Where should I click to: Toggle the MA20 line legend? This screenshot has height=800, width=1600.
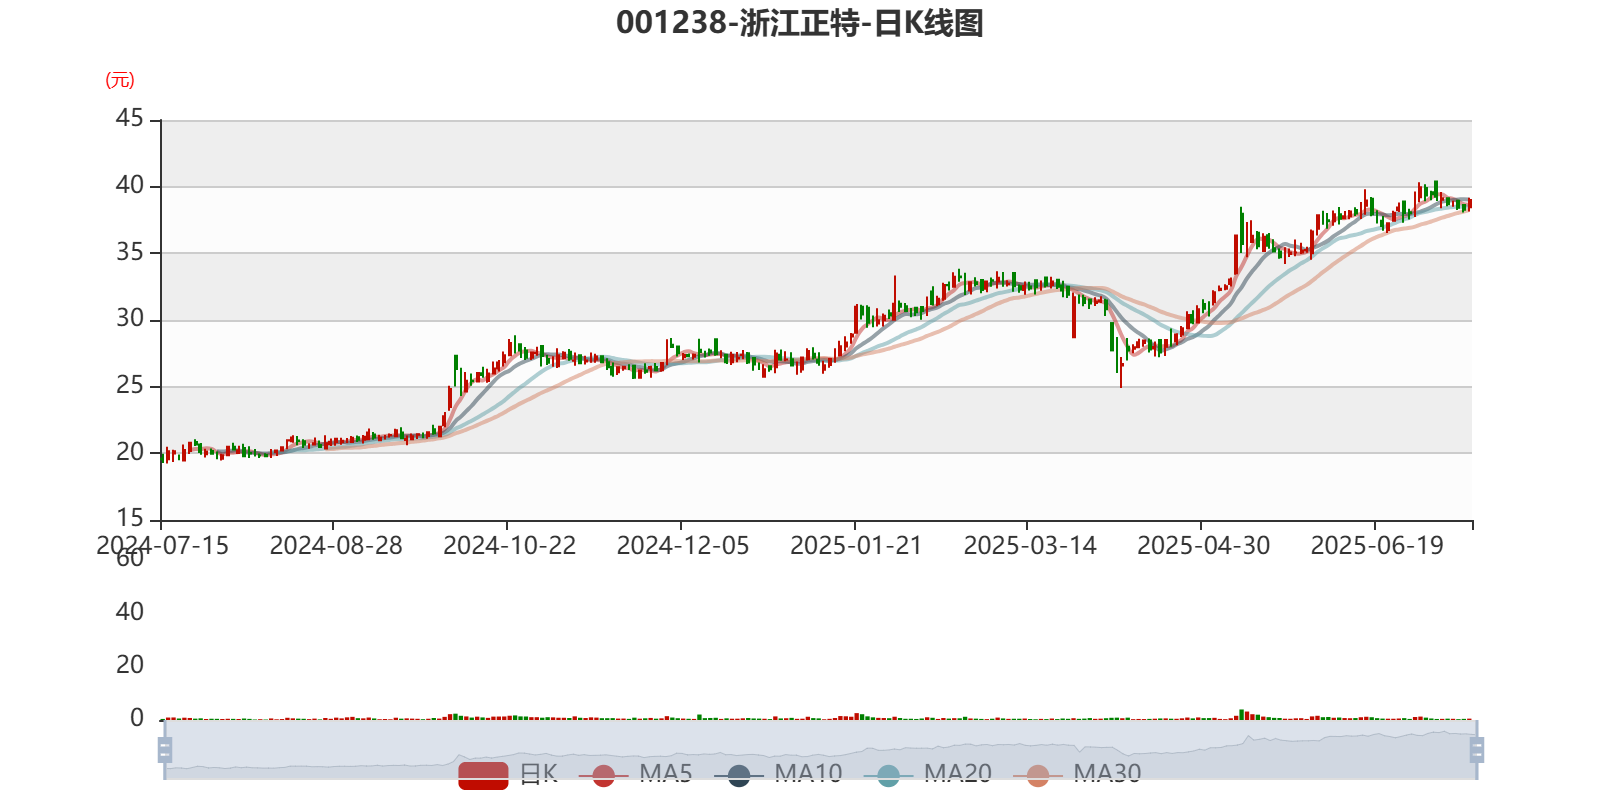(x=927, y=774)
